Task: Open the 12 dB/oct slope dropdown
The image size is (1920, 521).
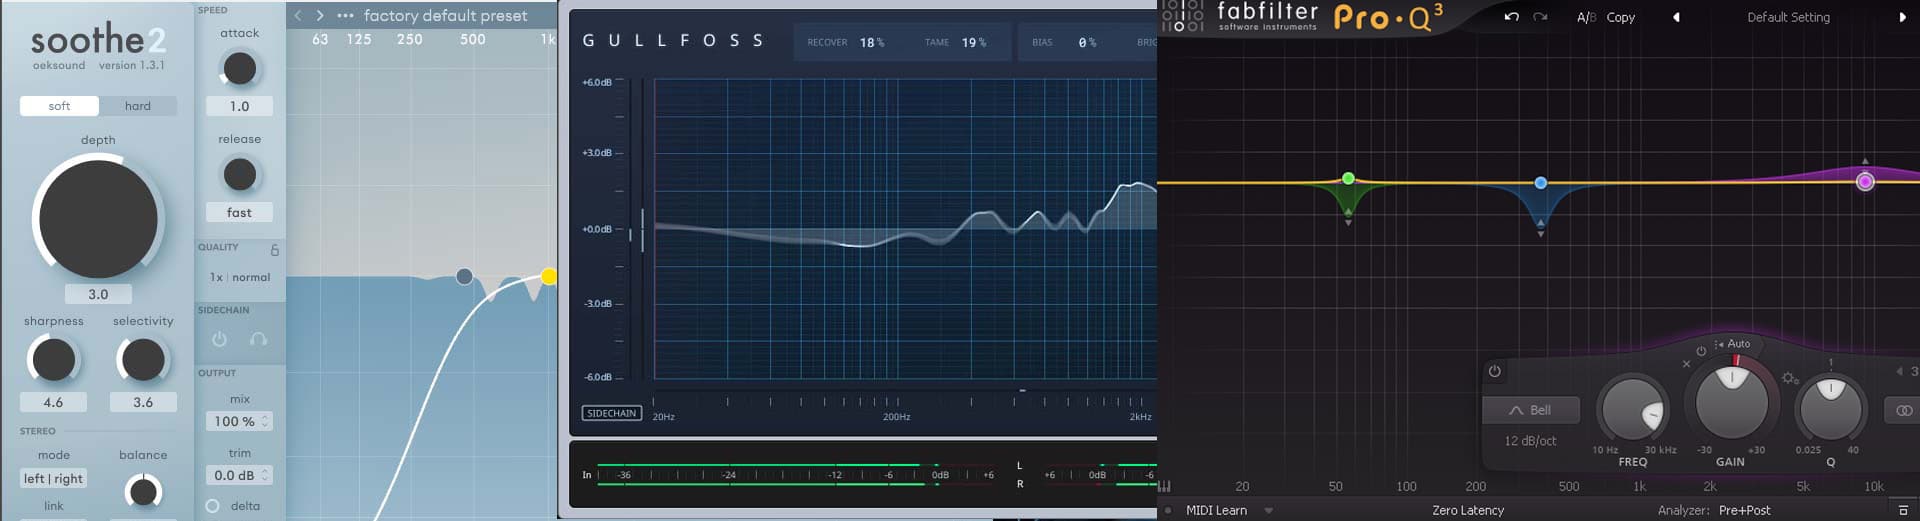Action: pos(1530,441)
